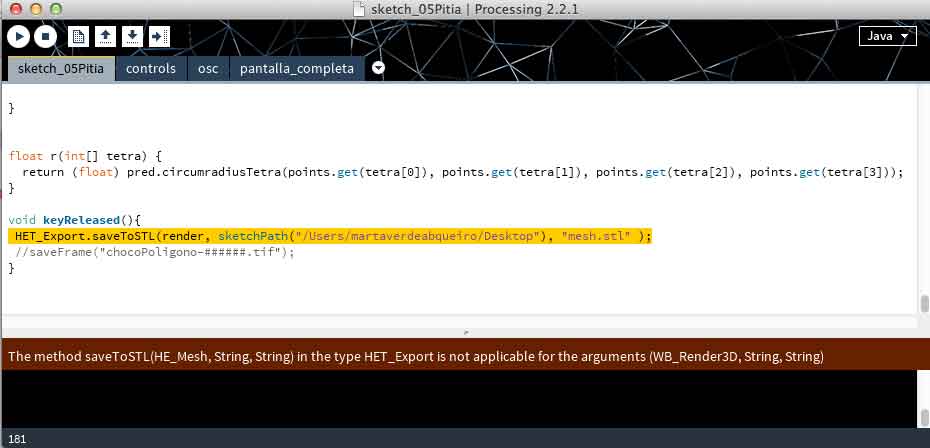Click line number 181 in status bar
Screen dimensions: 930x448
pos(17,439)
